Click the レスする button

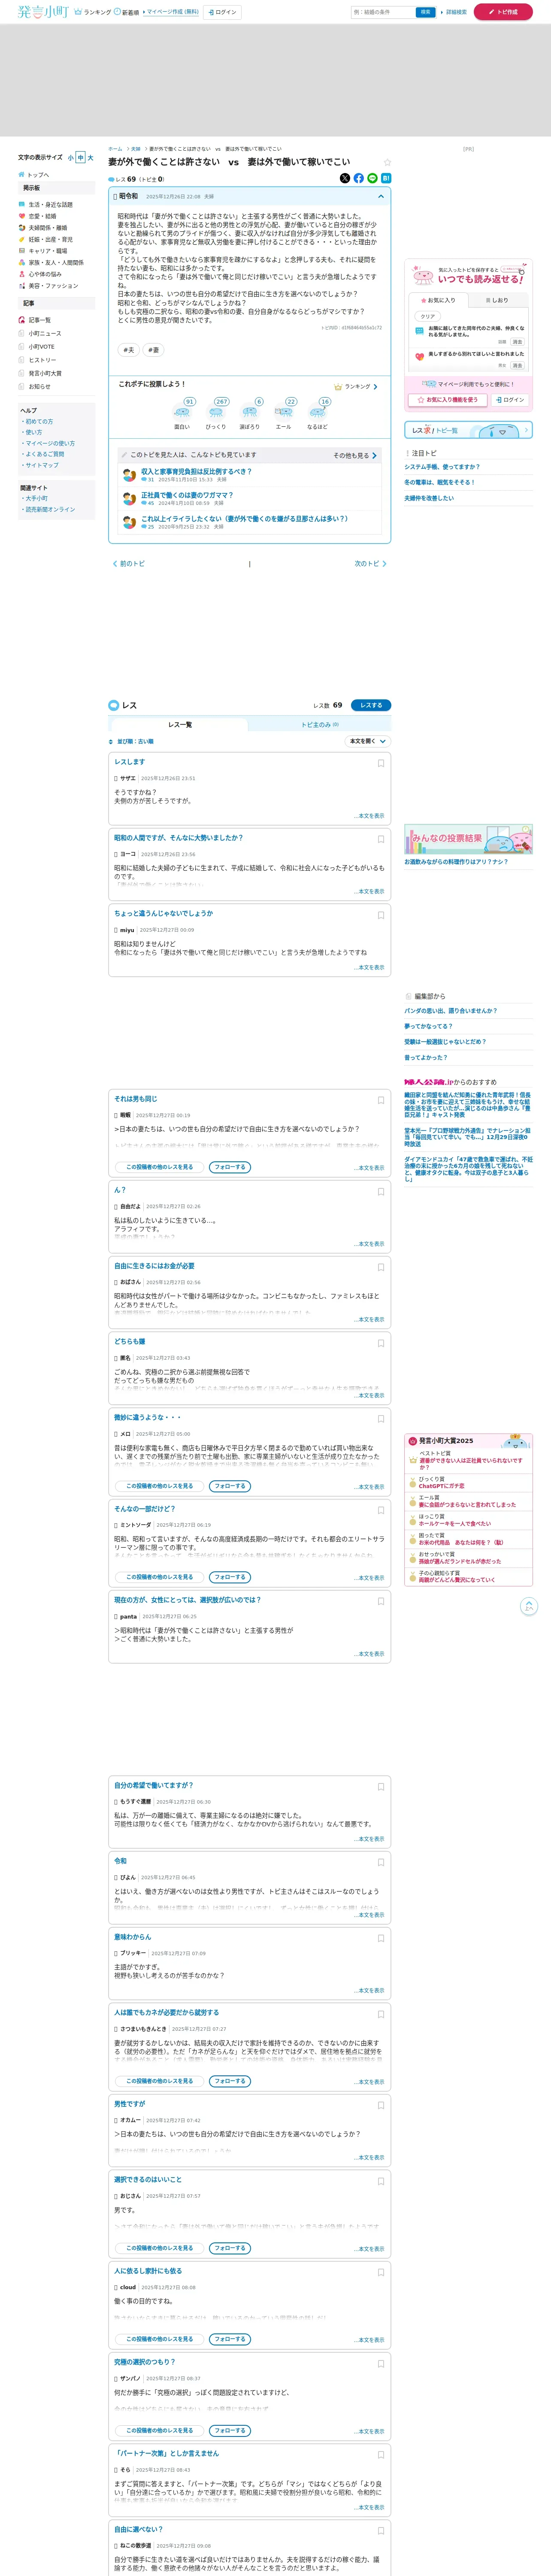pos(371,705)
